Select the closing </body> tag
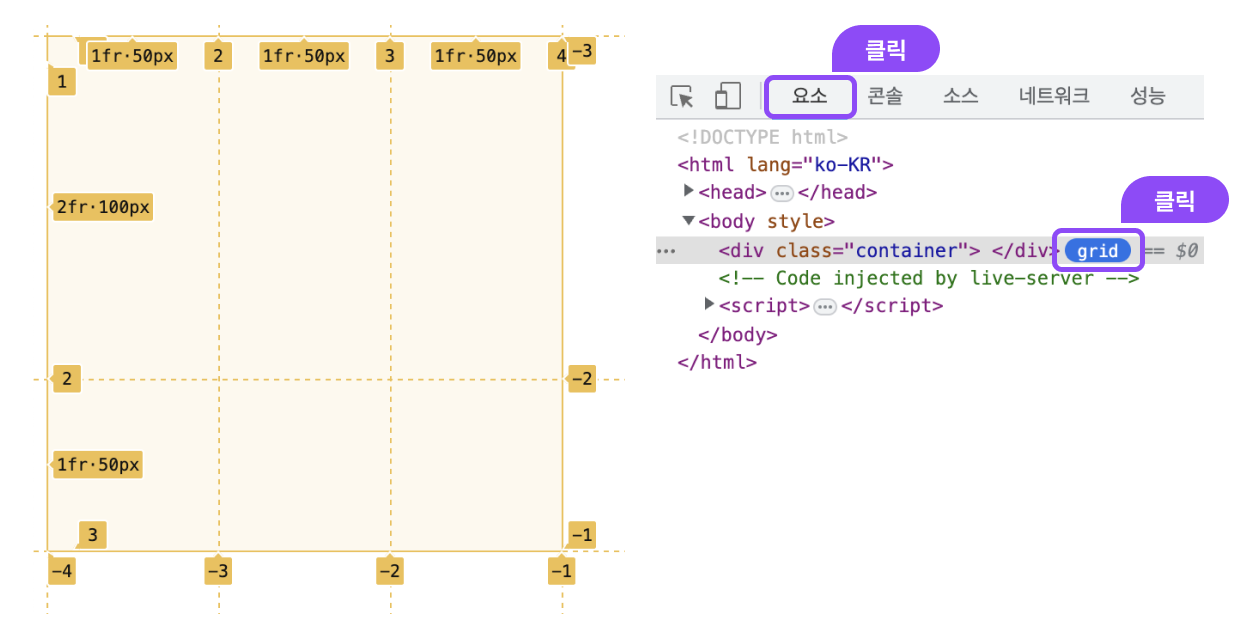The width and height of the screenshot is (1242, 623). tap(737, 335)
